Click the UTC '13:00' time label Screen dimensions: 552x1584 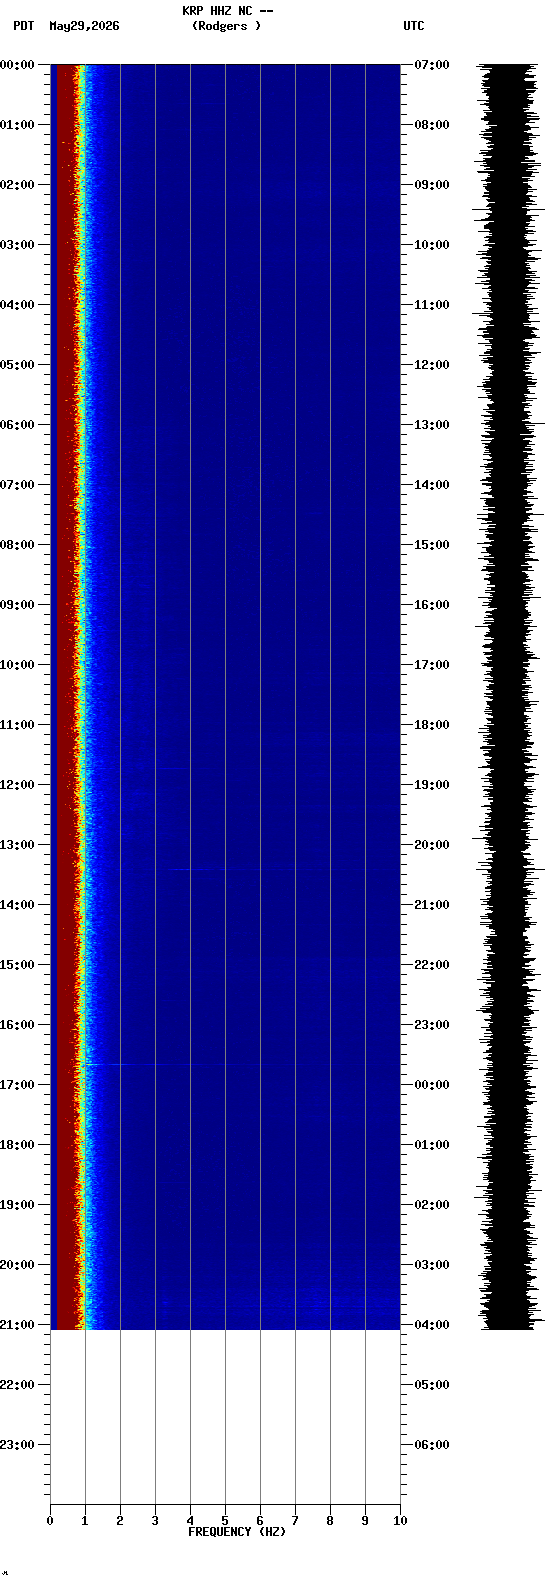tap(431, 425)
